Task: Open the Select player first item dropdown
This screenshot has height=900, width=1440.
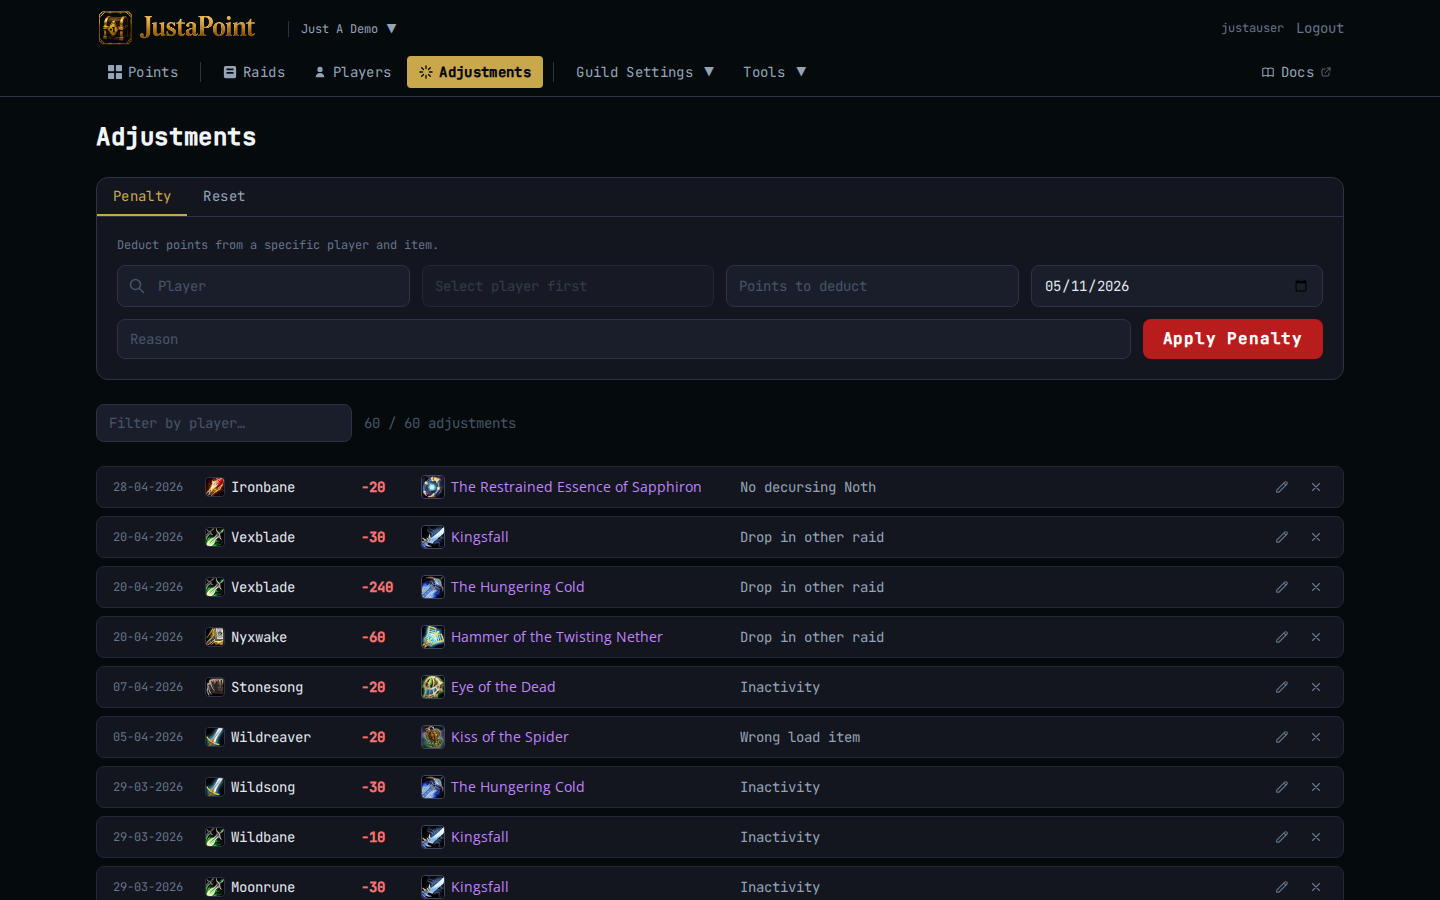Action: (x=568, y=286)
